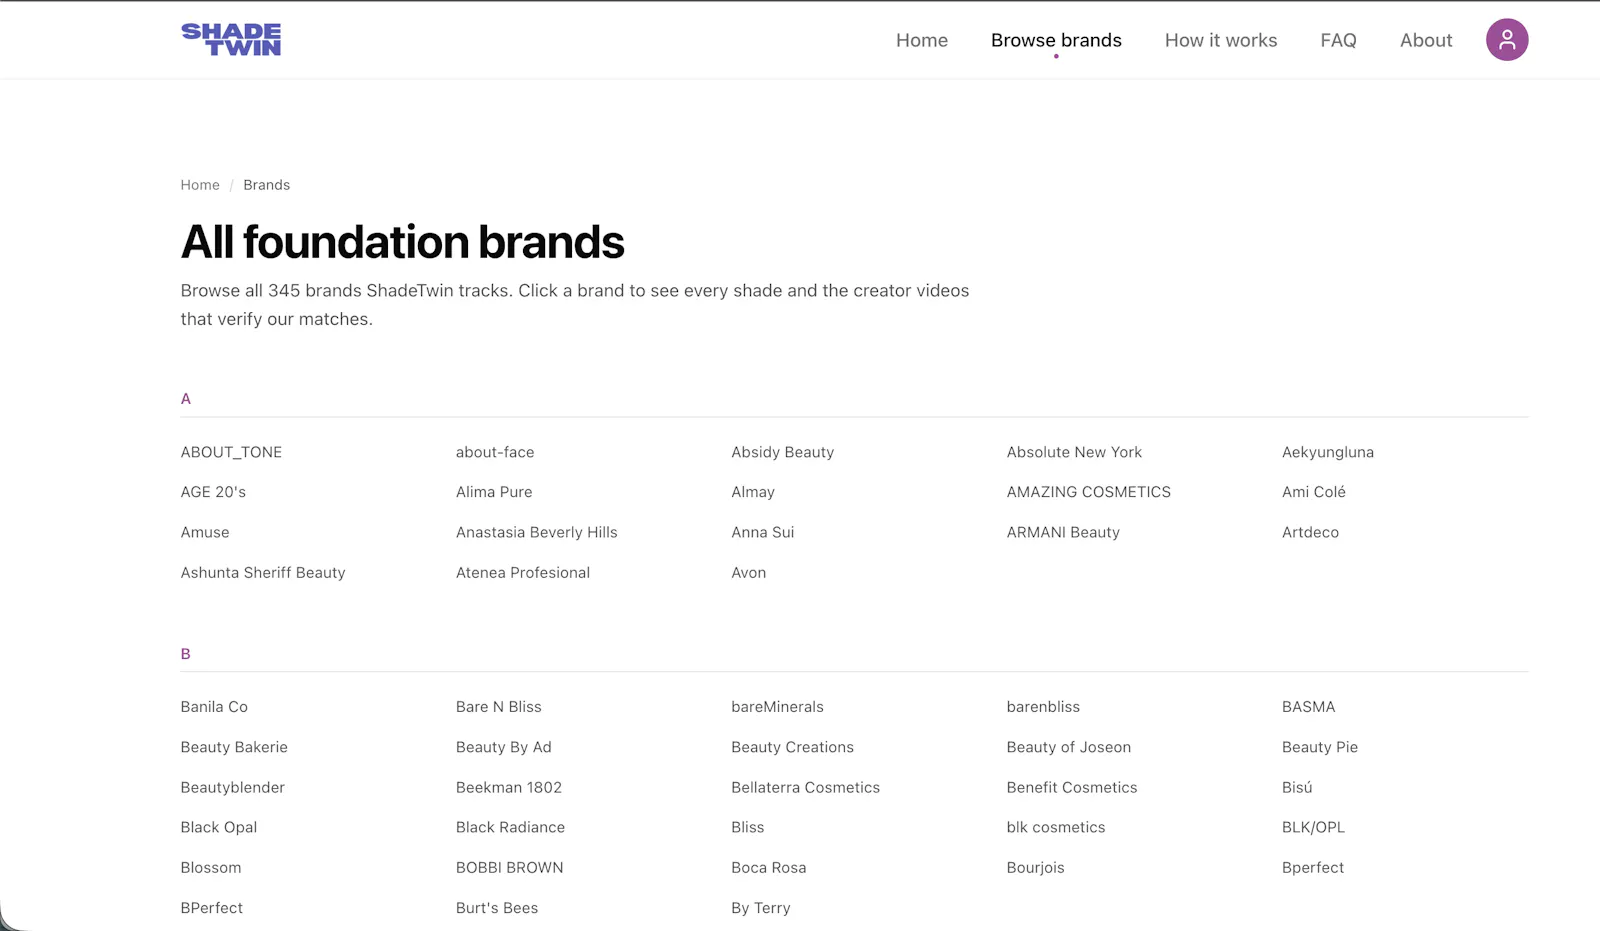Image resolution: width=1600 pixels, height=931 pixels.
Task: Select the Amuse brand
Action: (x=205, y=532)
